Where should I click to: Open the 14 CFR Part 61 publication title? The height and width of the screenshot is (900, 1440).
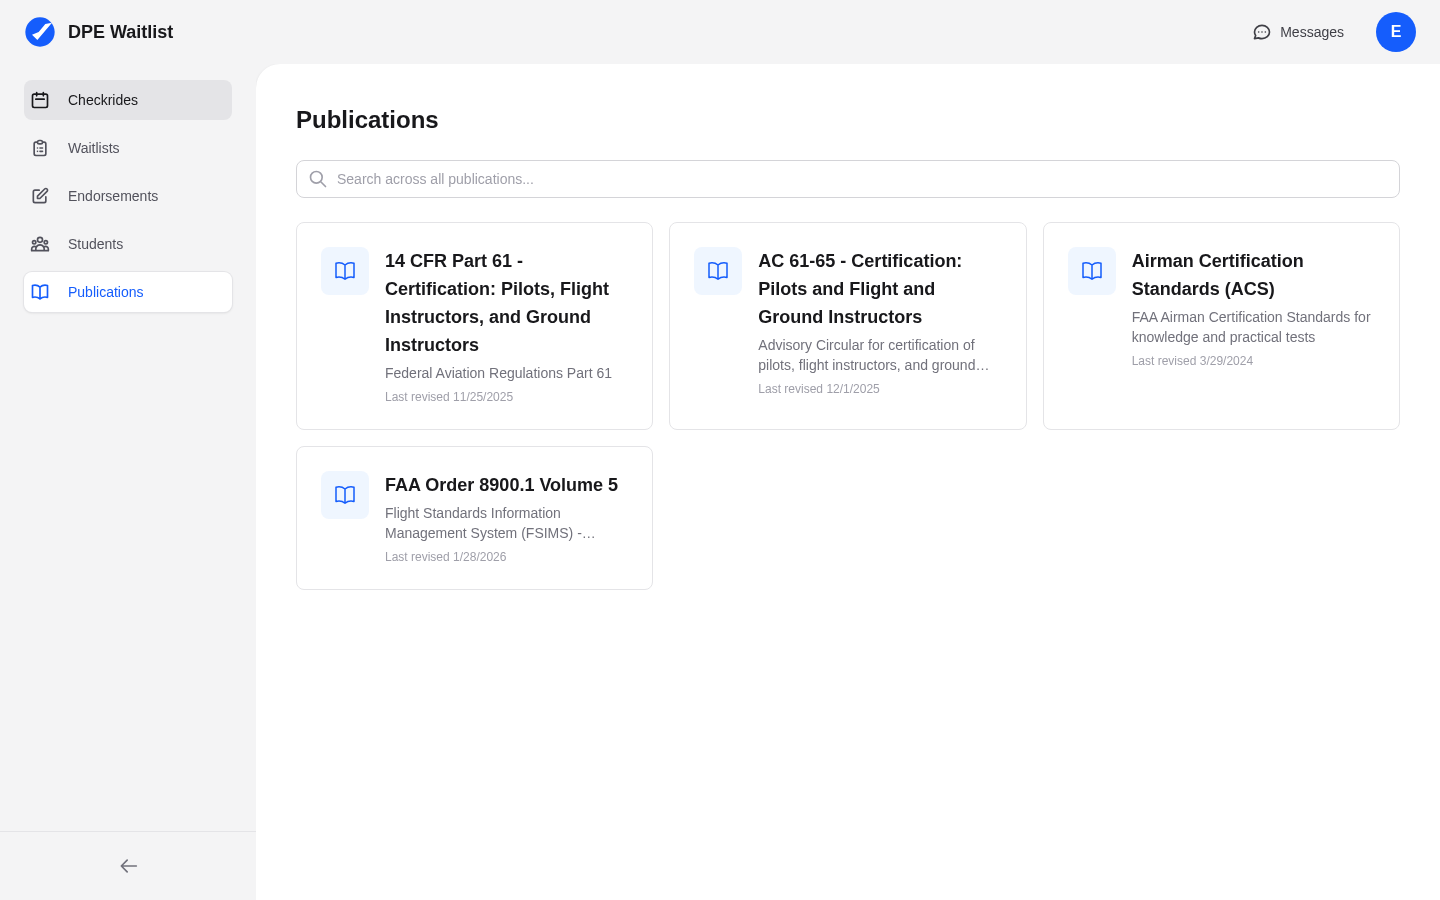[497, 302]
